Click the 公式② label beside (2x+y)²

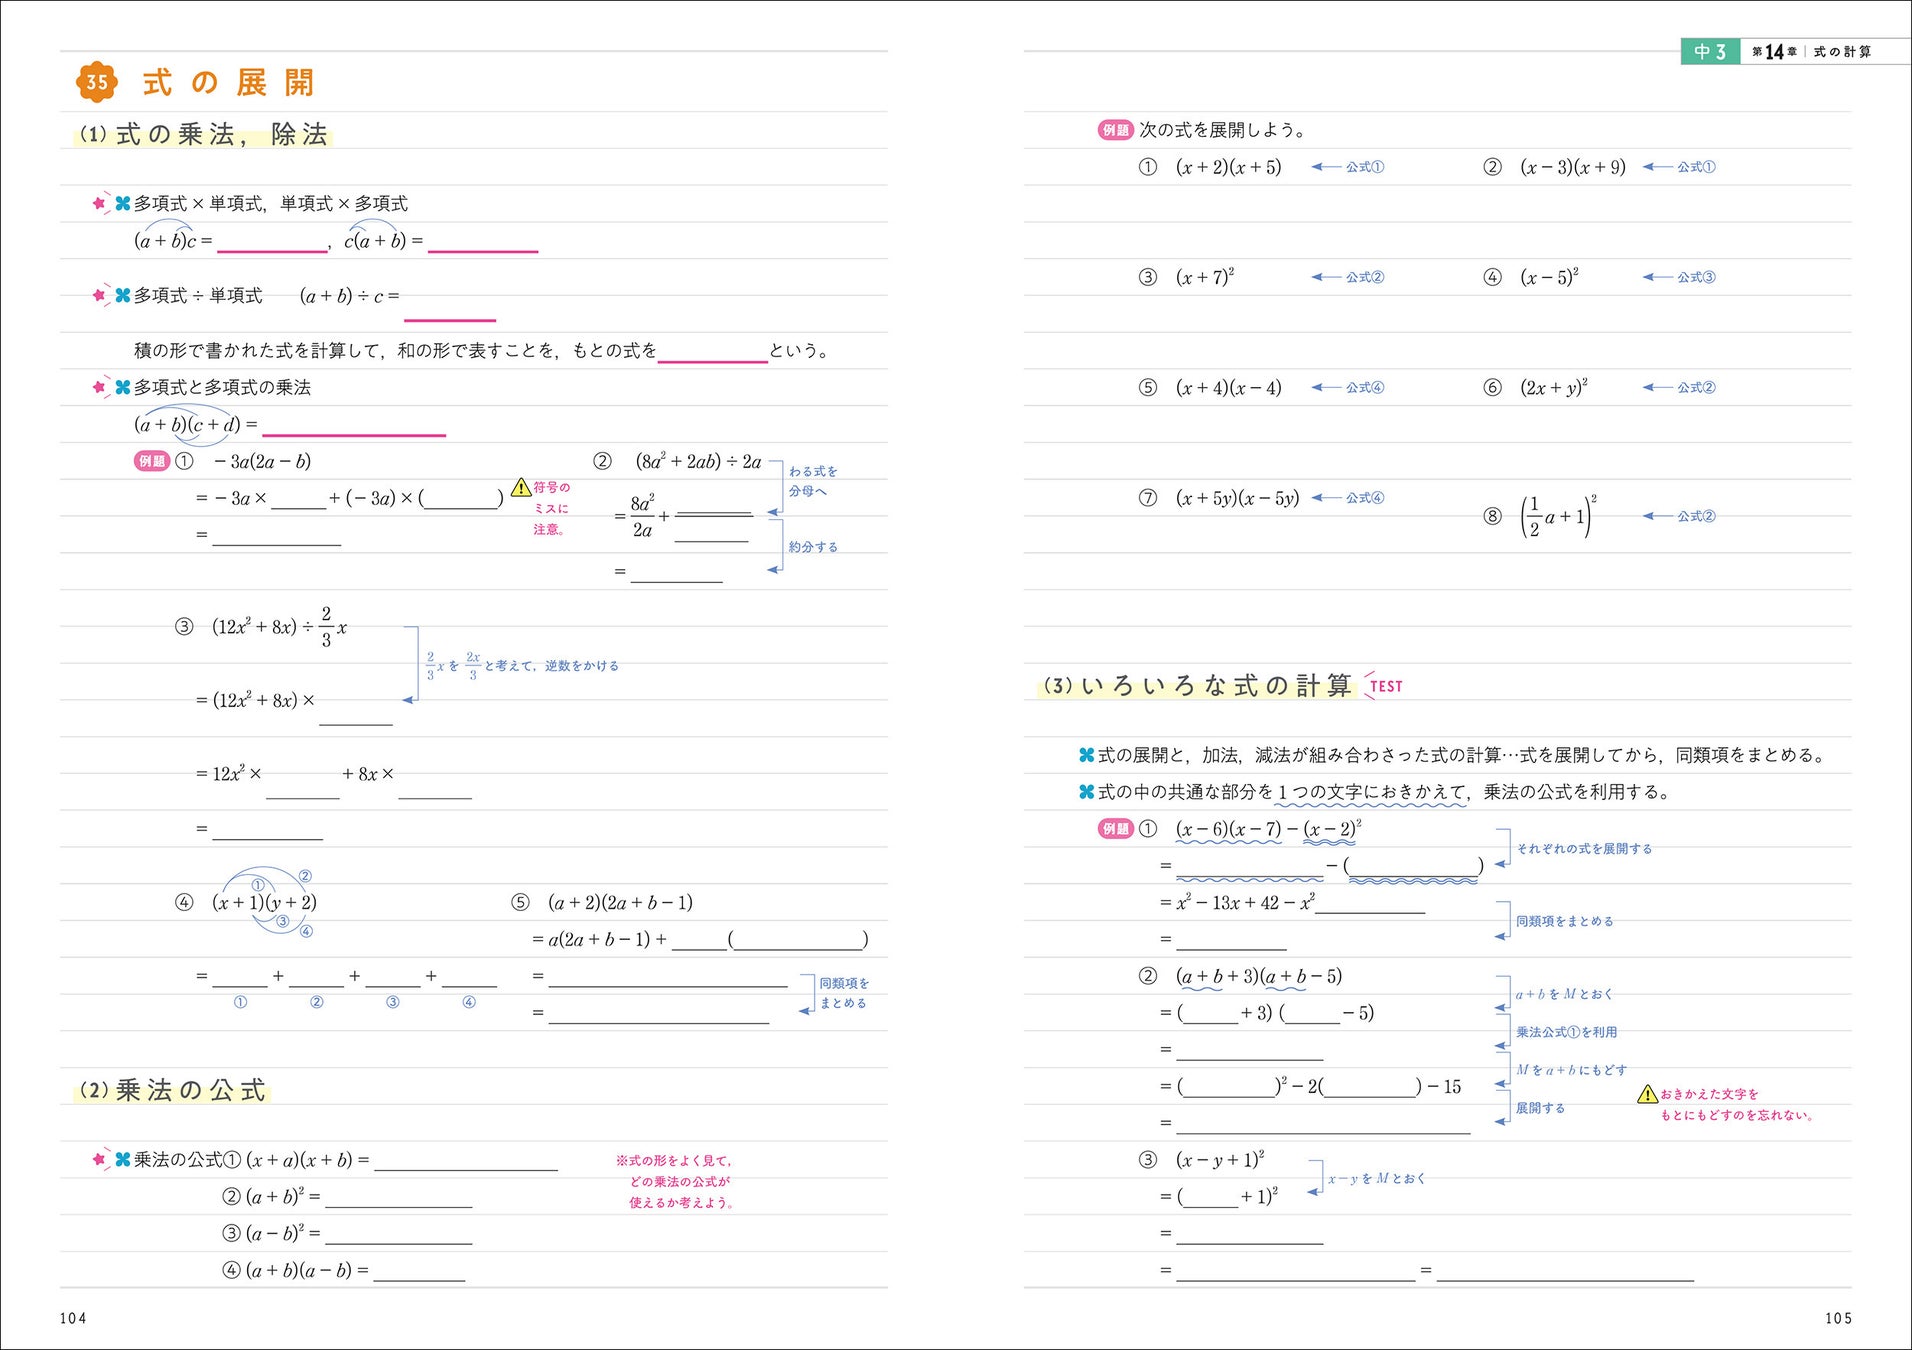[x=1696, y=387]
